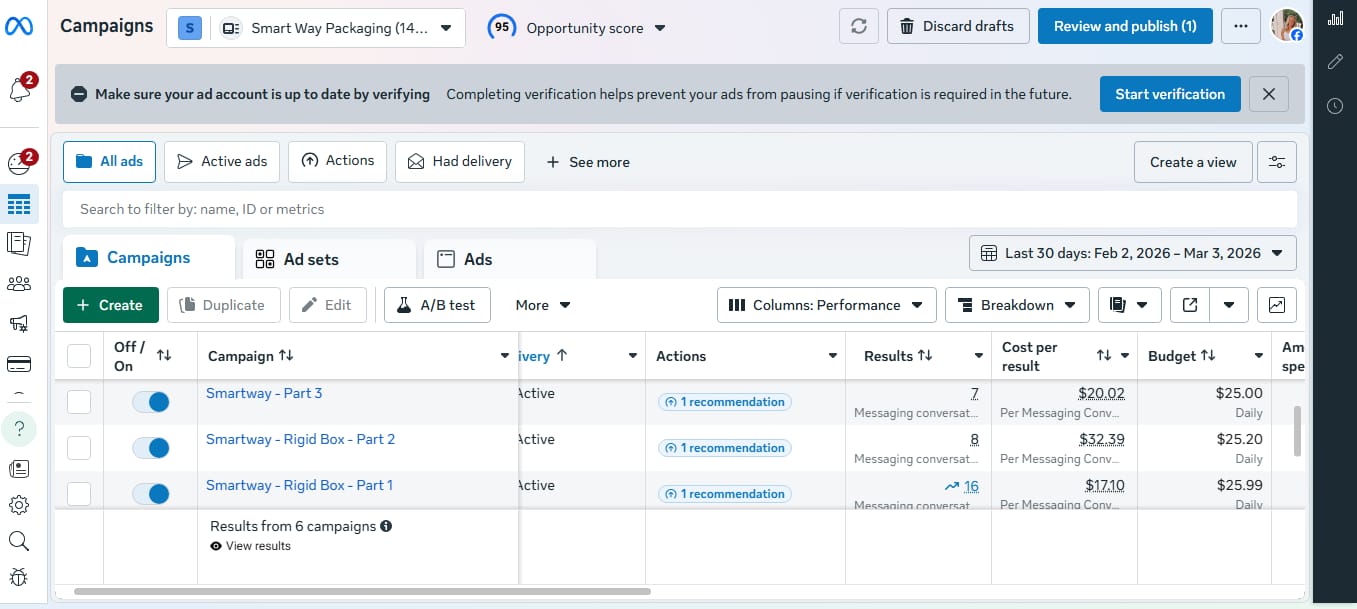Open Billing credit card icon in sidebar
The width and height of the screenshot is (1357, 609).
(19, 363)
